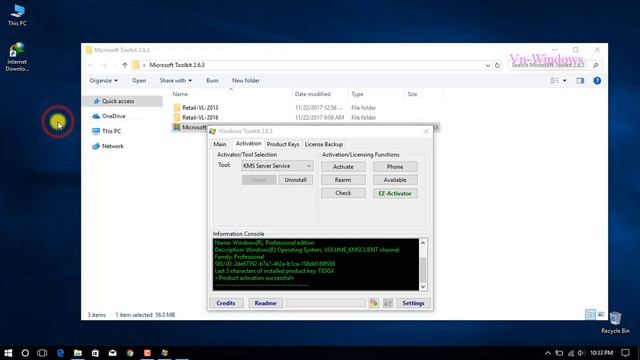Toggle the preview pane icon
The height and width of the screenshot is (360, 640).
pos(580,81)
